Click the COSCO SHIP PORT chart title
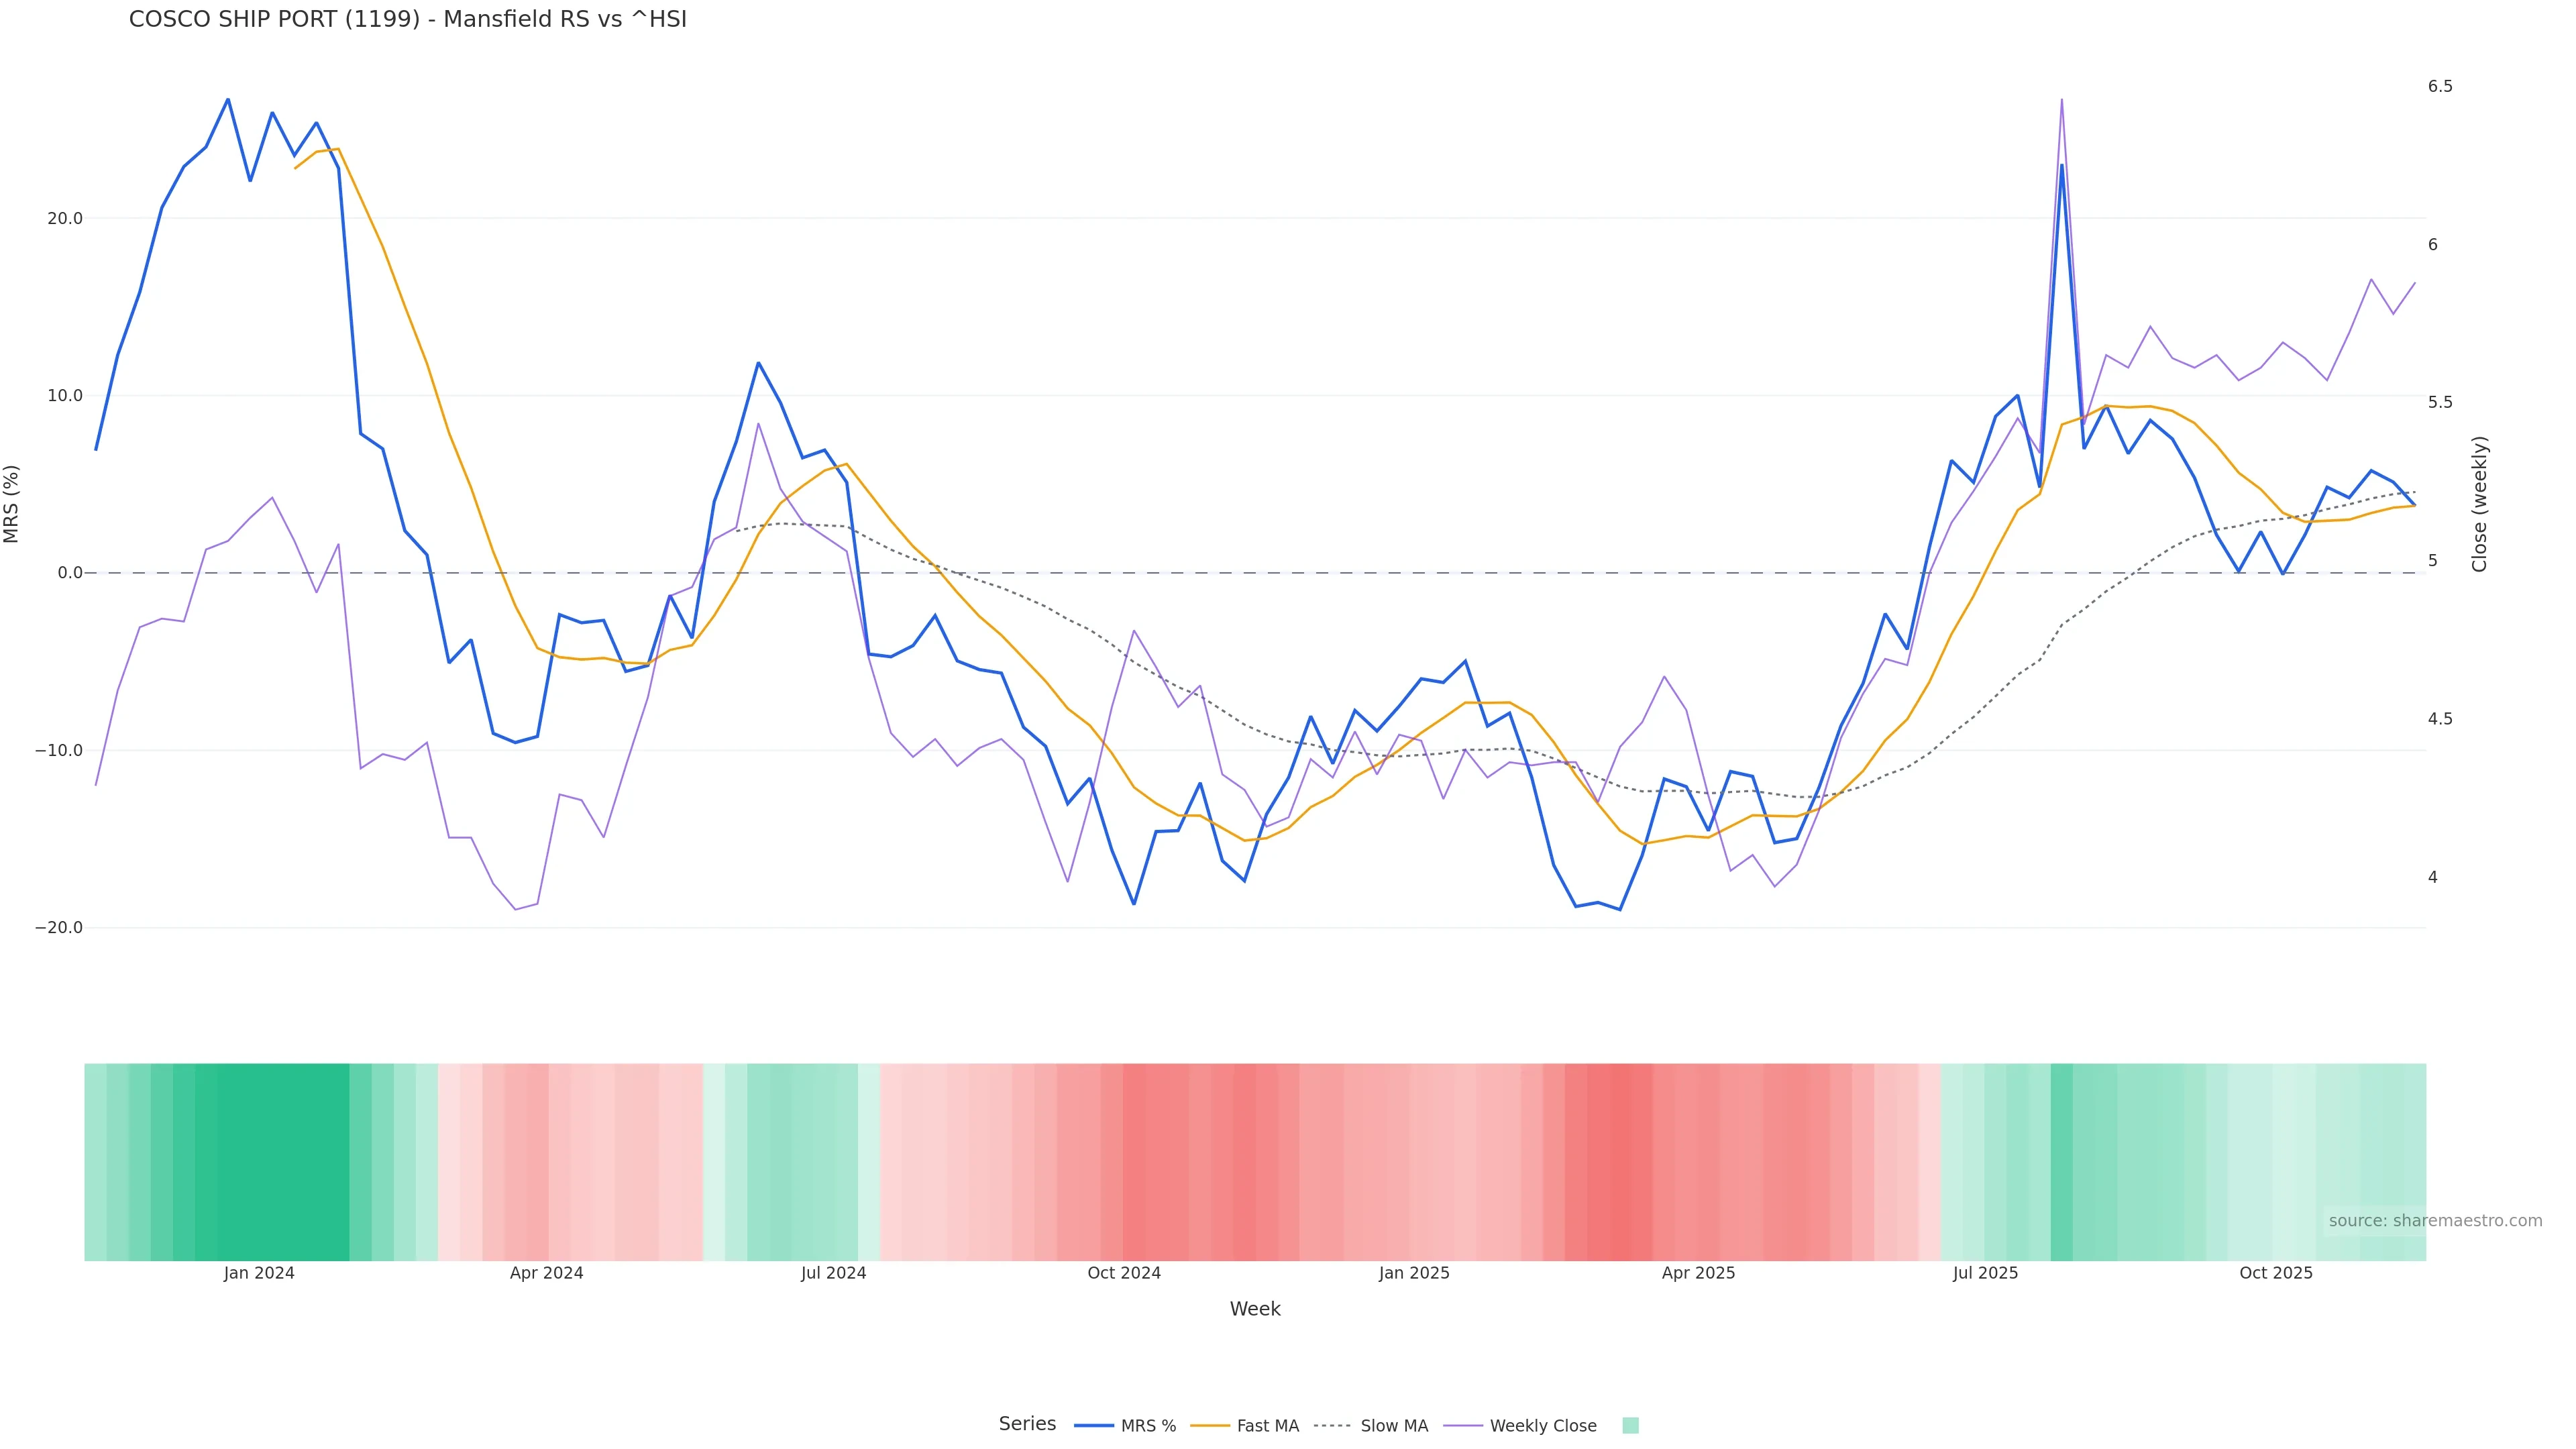 408,20
